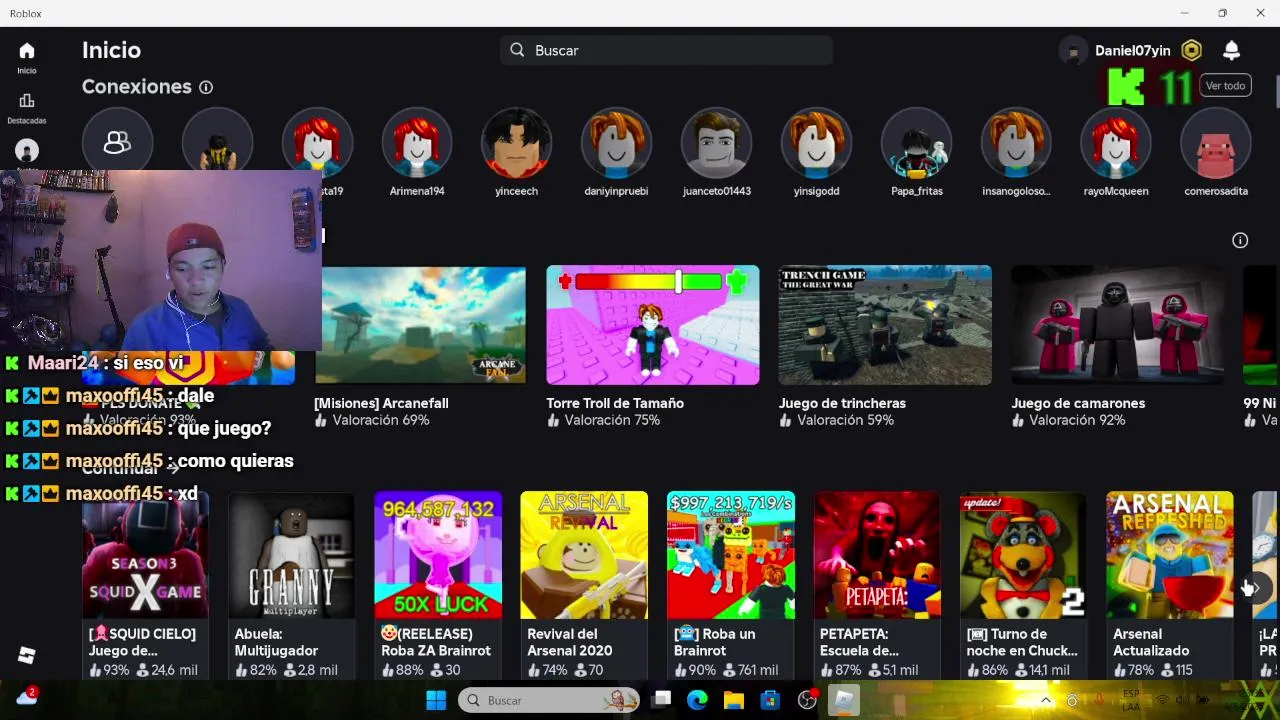Open the Abuela: Multijugador game card
This screenshot has height=720, width=1280.
pos(291,585)
